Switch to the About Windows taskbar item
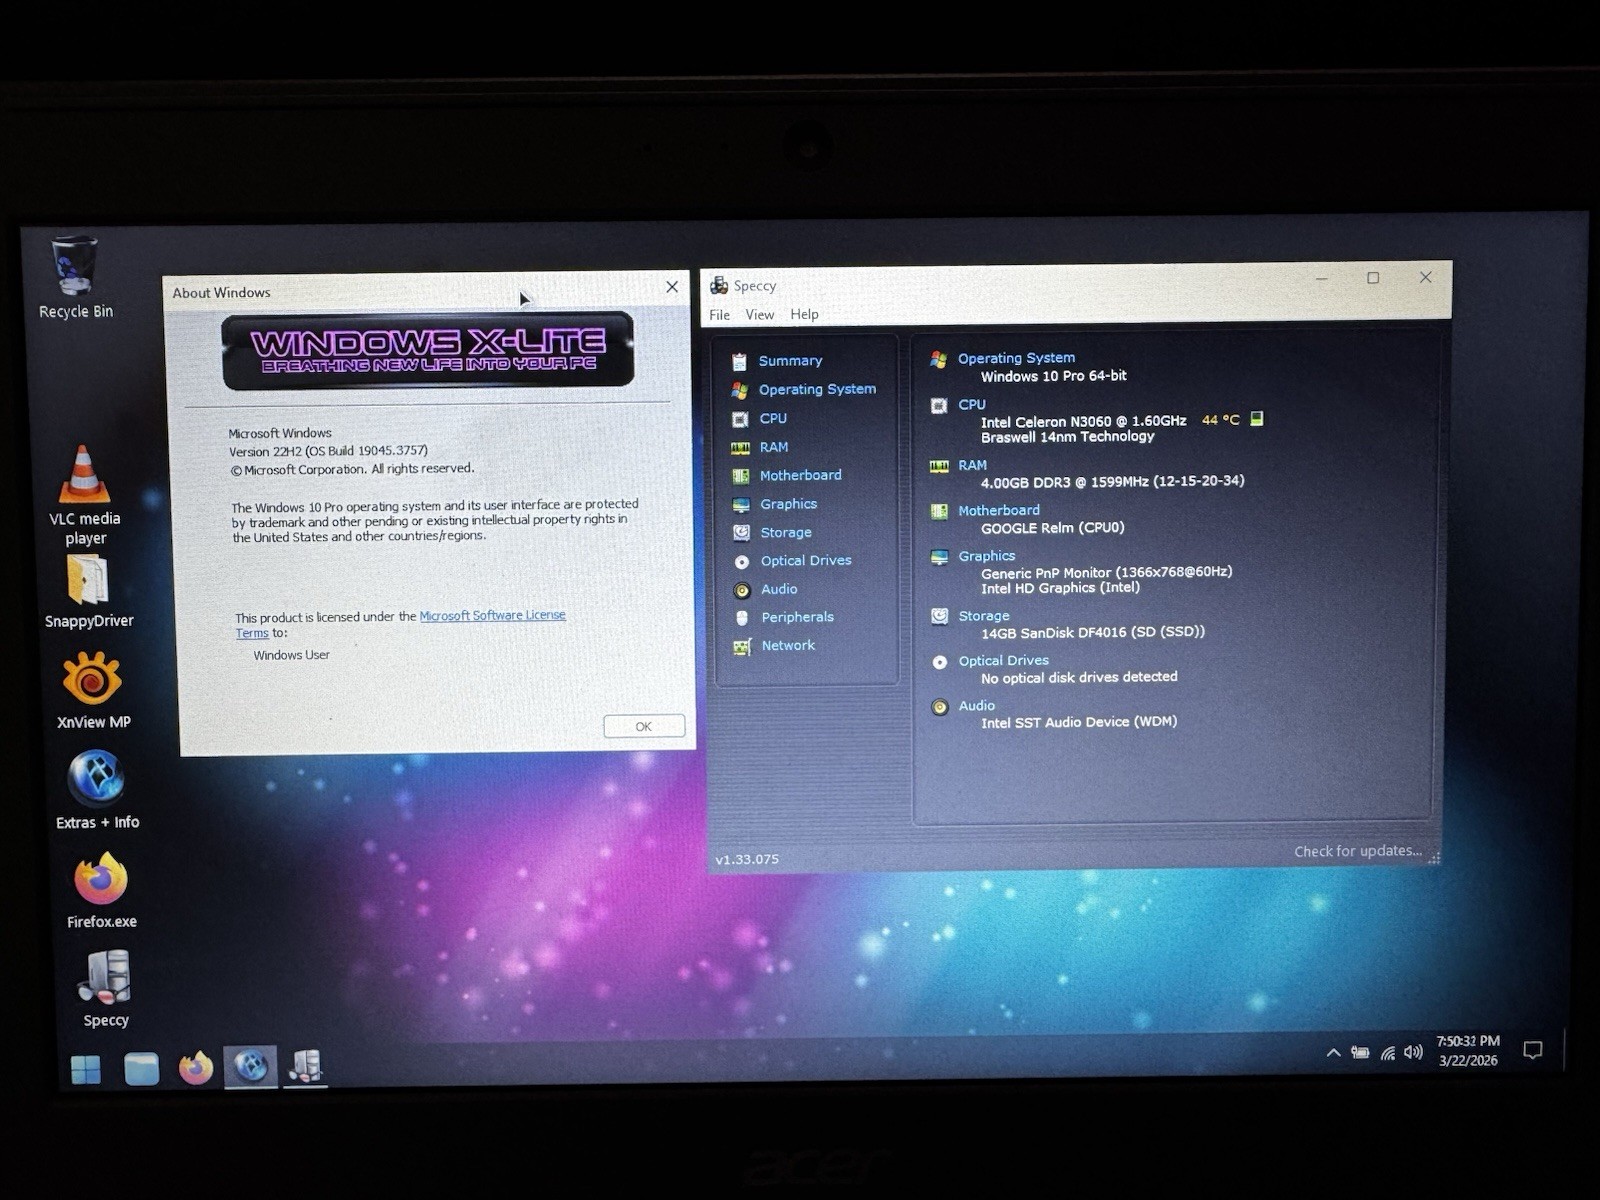The image size is (1600, 1200). click(250, 1067)
